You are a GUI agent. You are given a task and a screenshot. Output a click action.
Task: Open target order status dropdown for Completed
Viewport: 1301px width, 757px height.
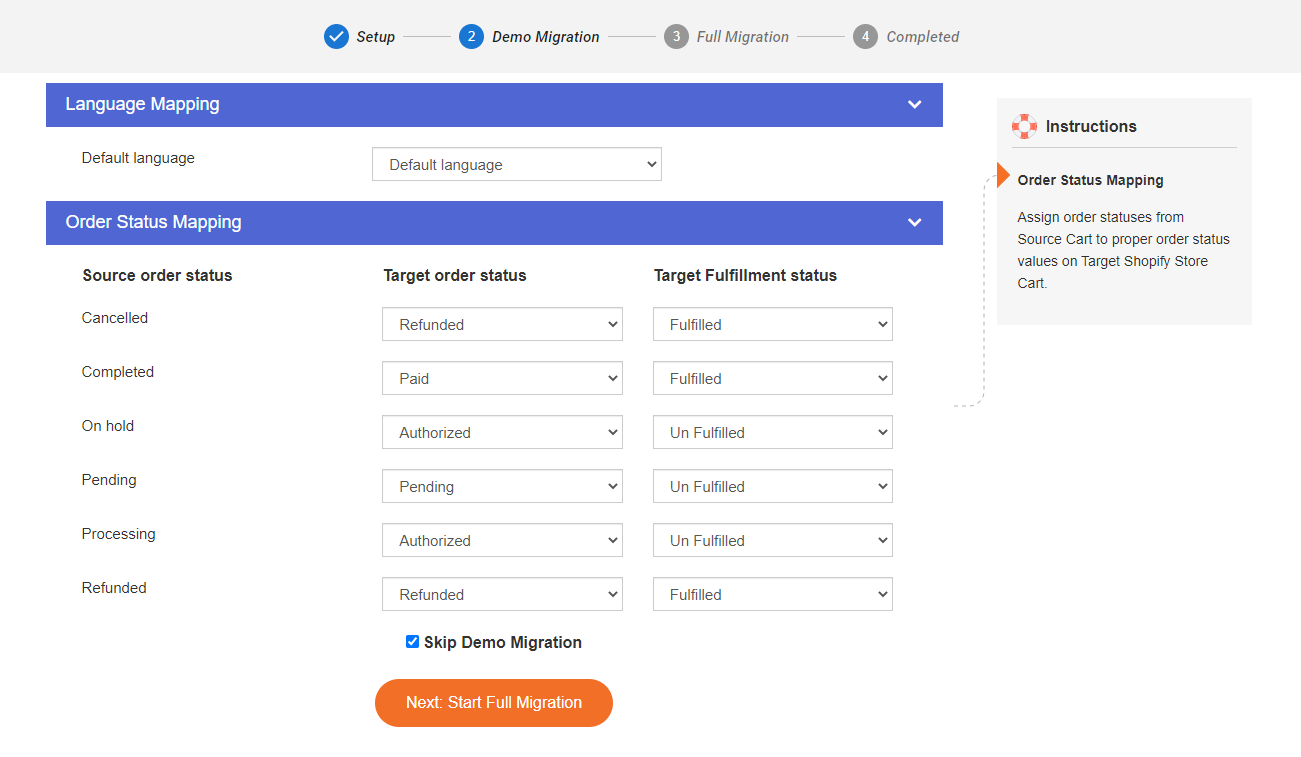pos(502,378)
